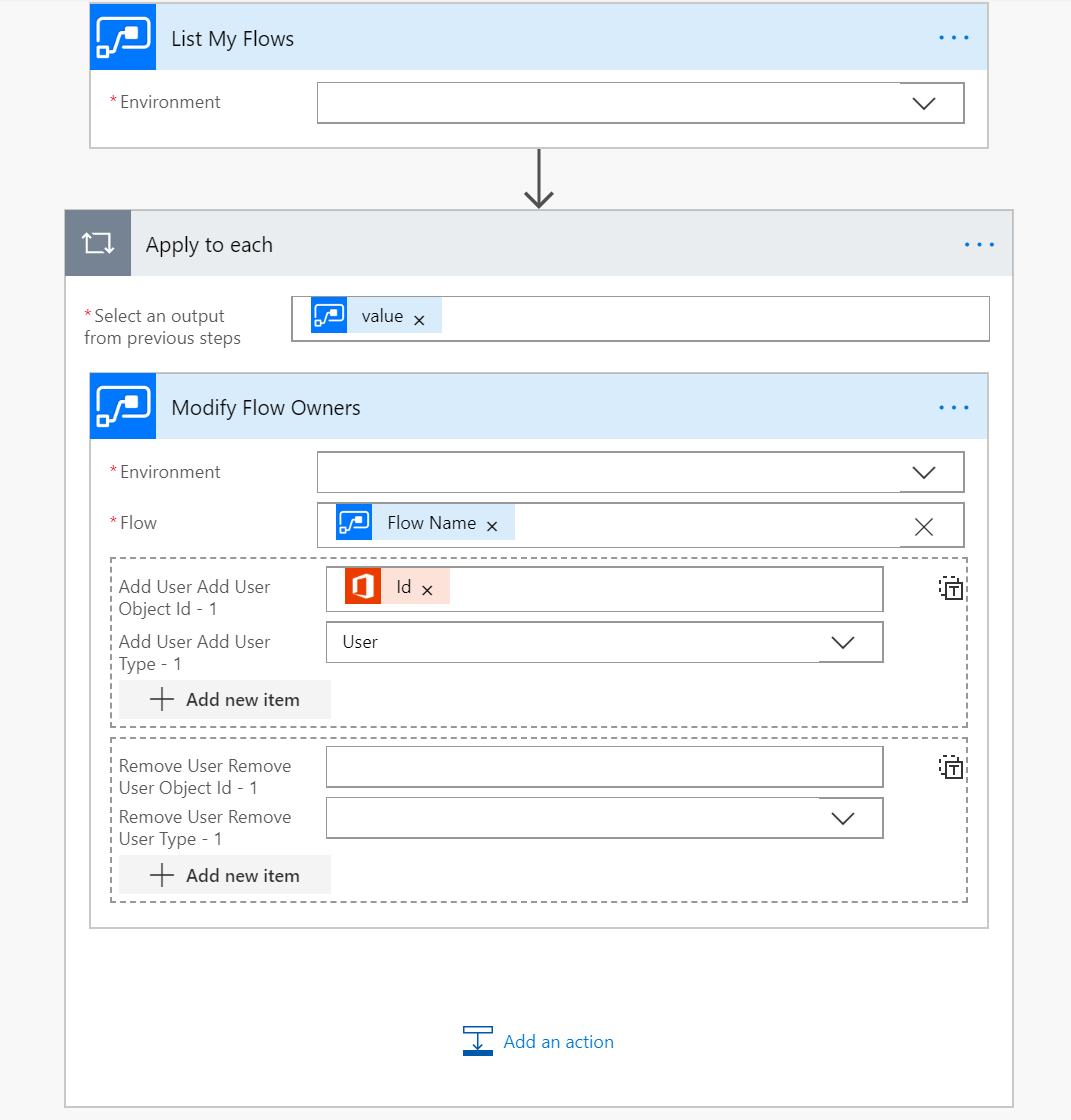Image resolution: width=1071 pixels, height=1120 pixels.
Task: Open the Environment dropdown under List My Flows
Action: point(924,102)
